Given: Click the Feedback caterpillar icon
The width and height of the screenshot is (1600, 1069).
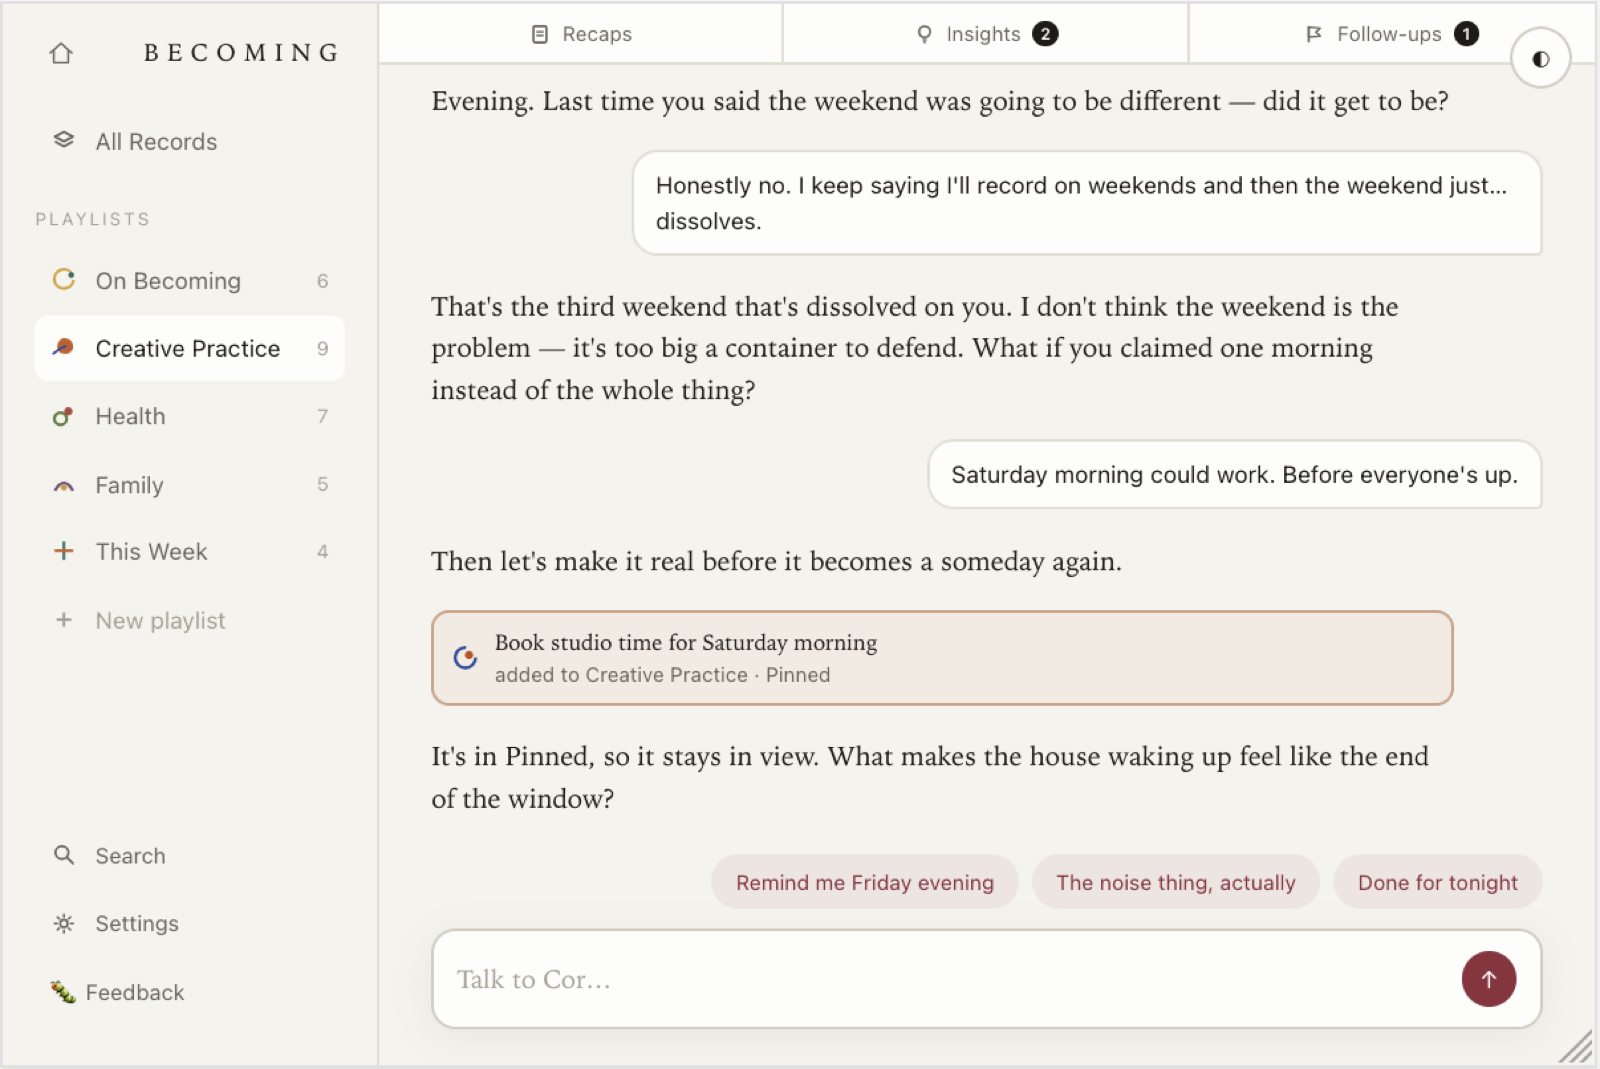Looking at the screenshot, I should coord(63,992).
